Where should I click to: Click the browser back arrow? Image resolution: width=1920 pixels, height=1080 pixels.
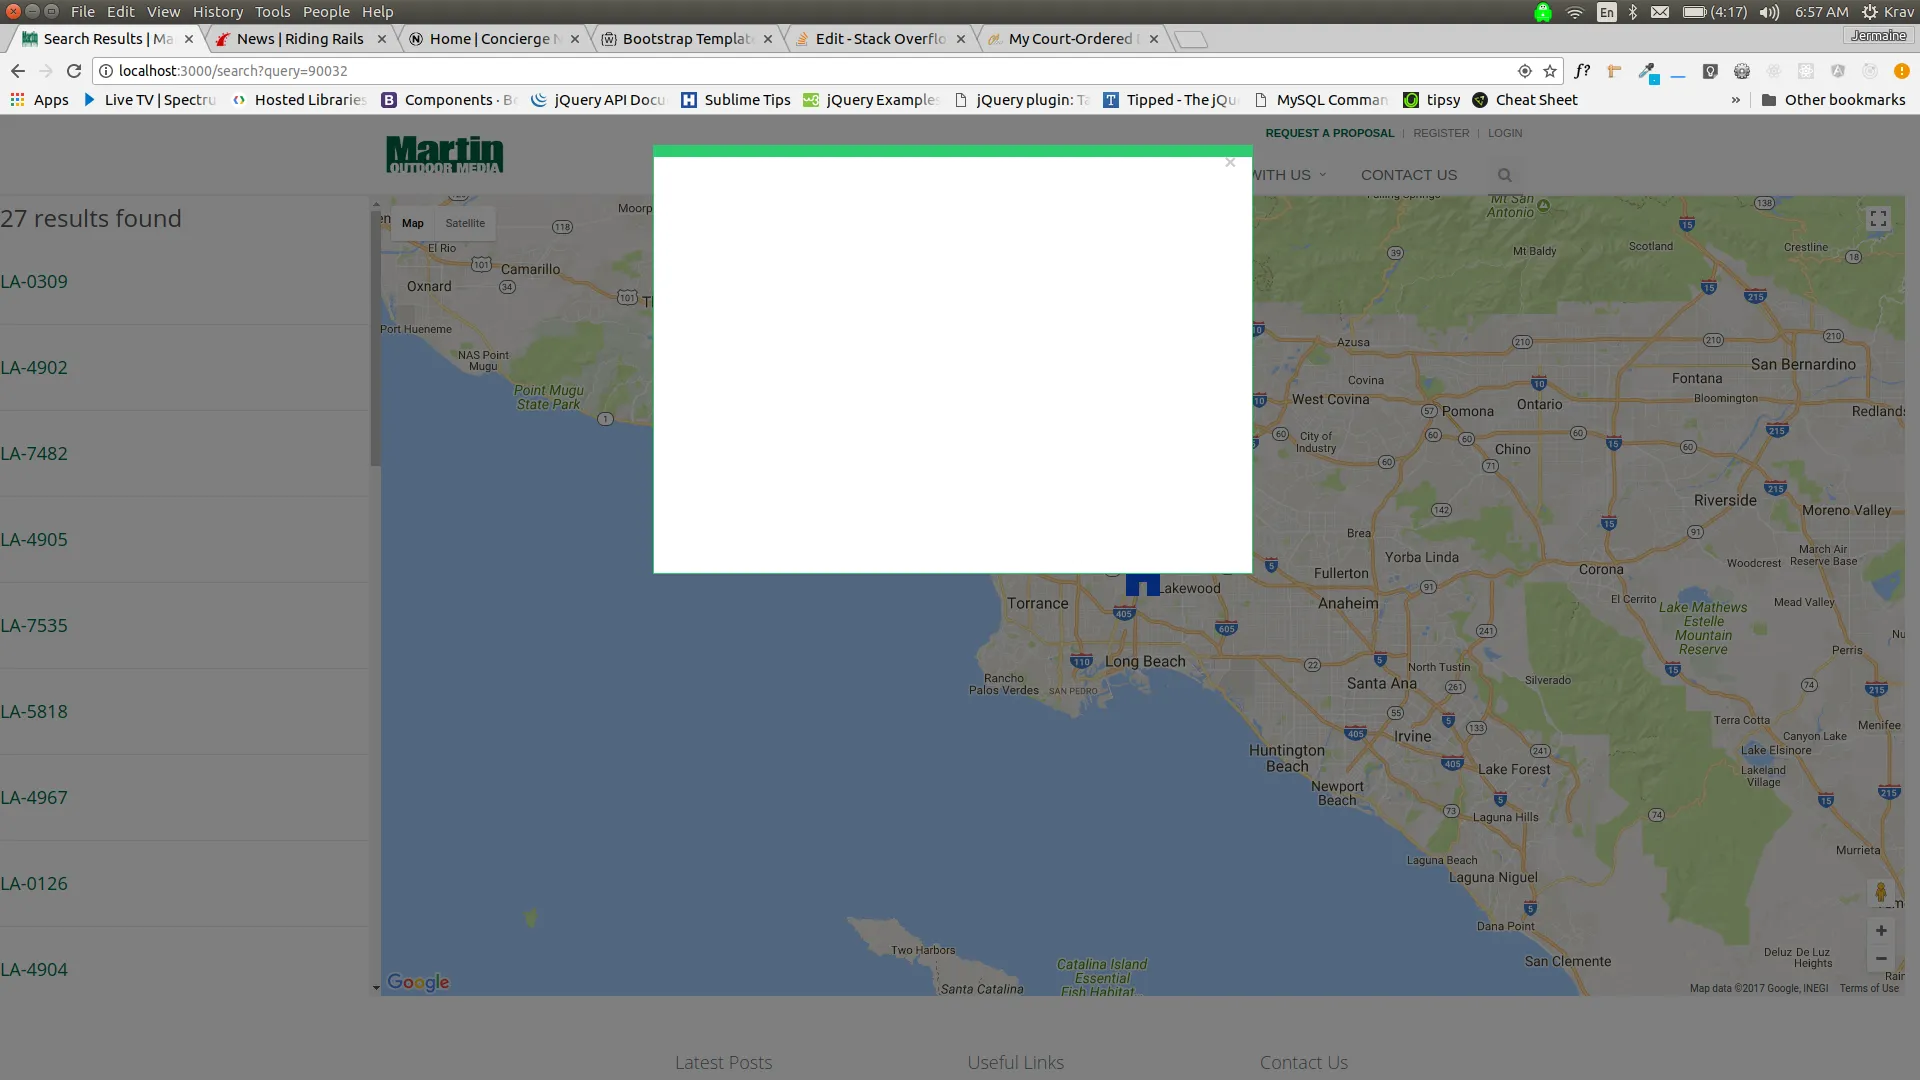coord(18,71)
